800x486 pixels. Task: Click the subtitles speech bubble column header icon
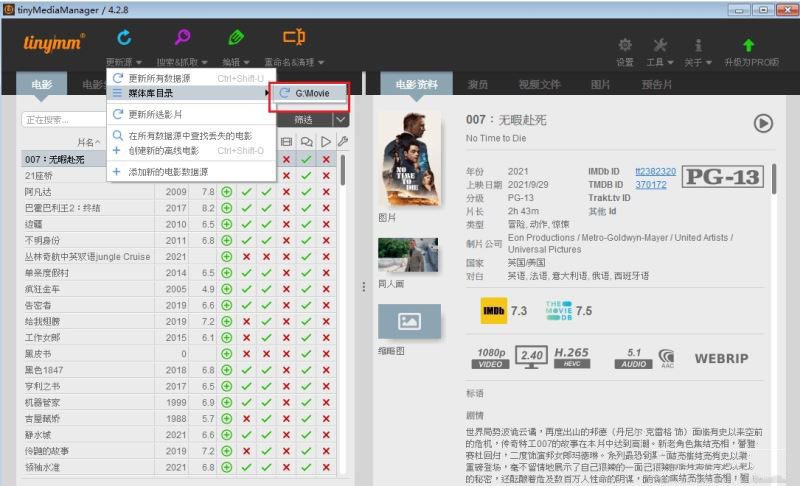306,142
